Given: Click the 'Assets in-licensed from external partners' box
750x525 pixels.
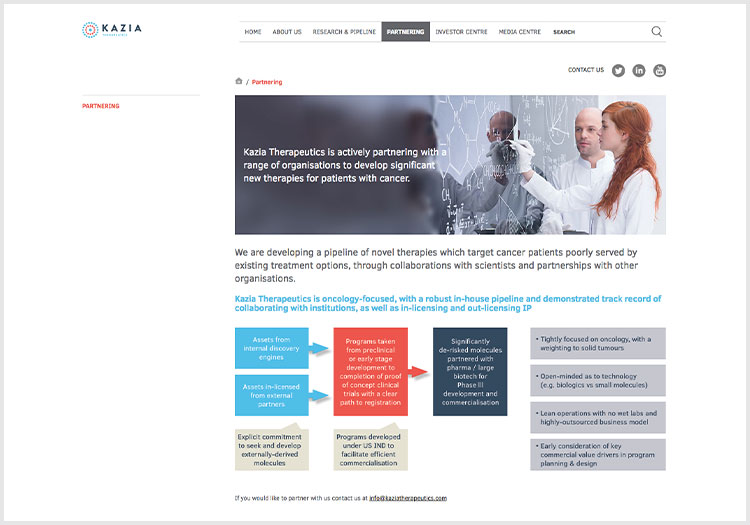Looking at the screenshot, I should (x=272, y=395).
